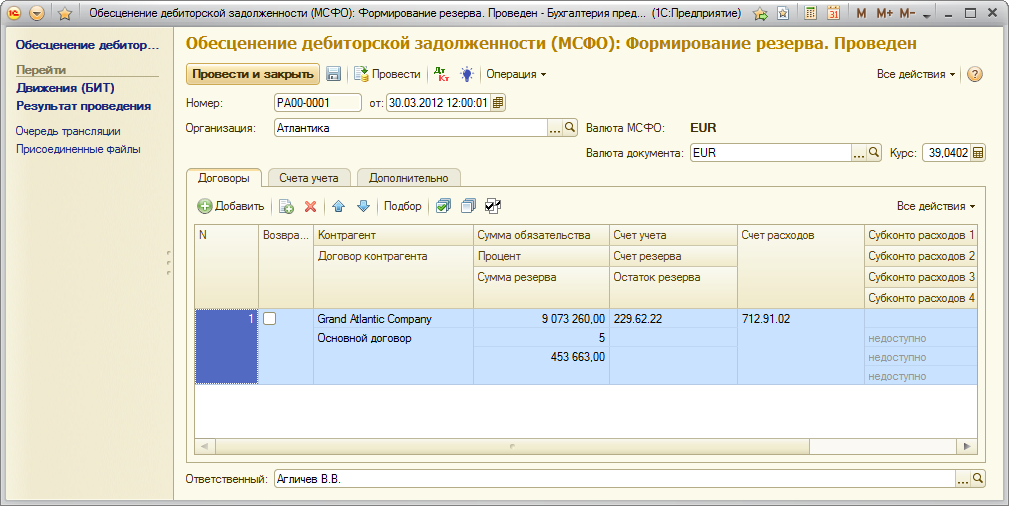Click the Дт/Кт postings icon

(x=441, y=75)
